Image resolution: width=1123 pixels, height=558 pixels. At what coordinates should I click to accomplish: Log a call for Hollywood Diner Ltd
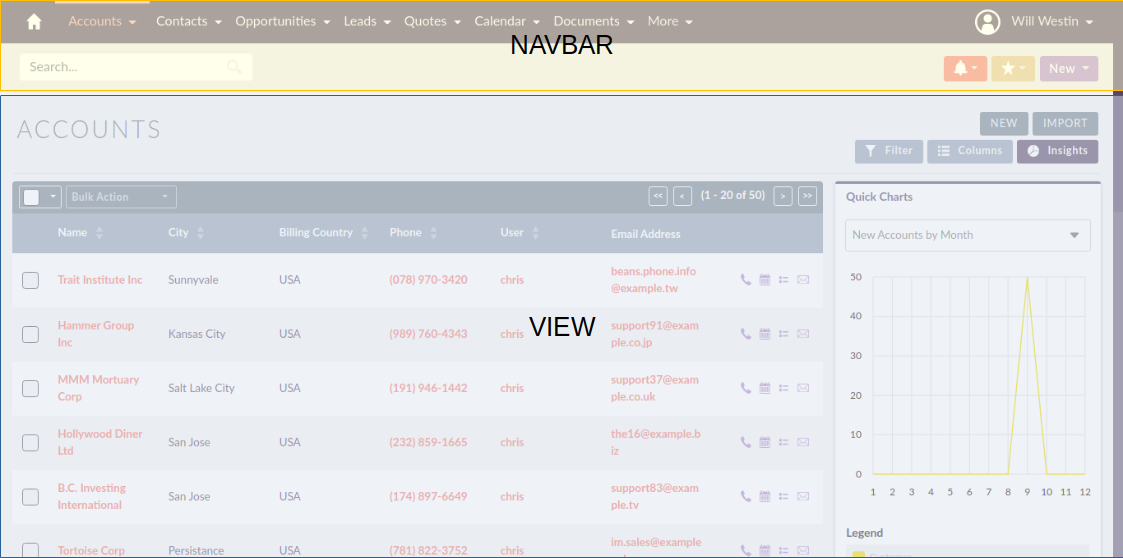coord(746,442)
